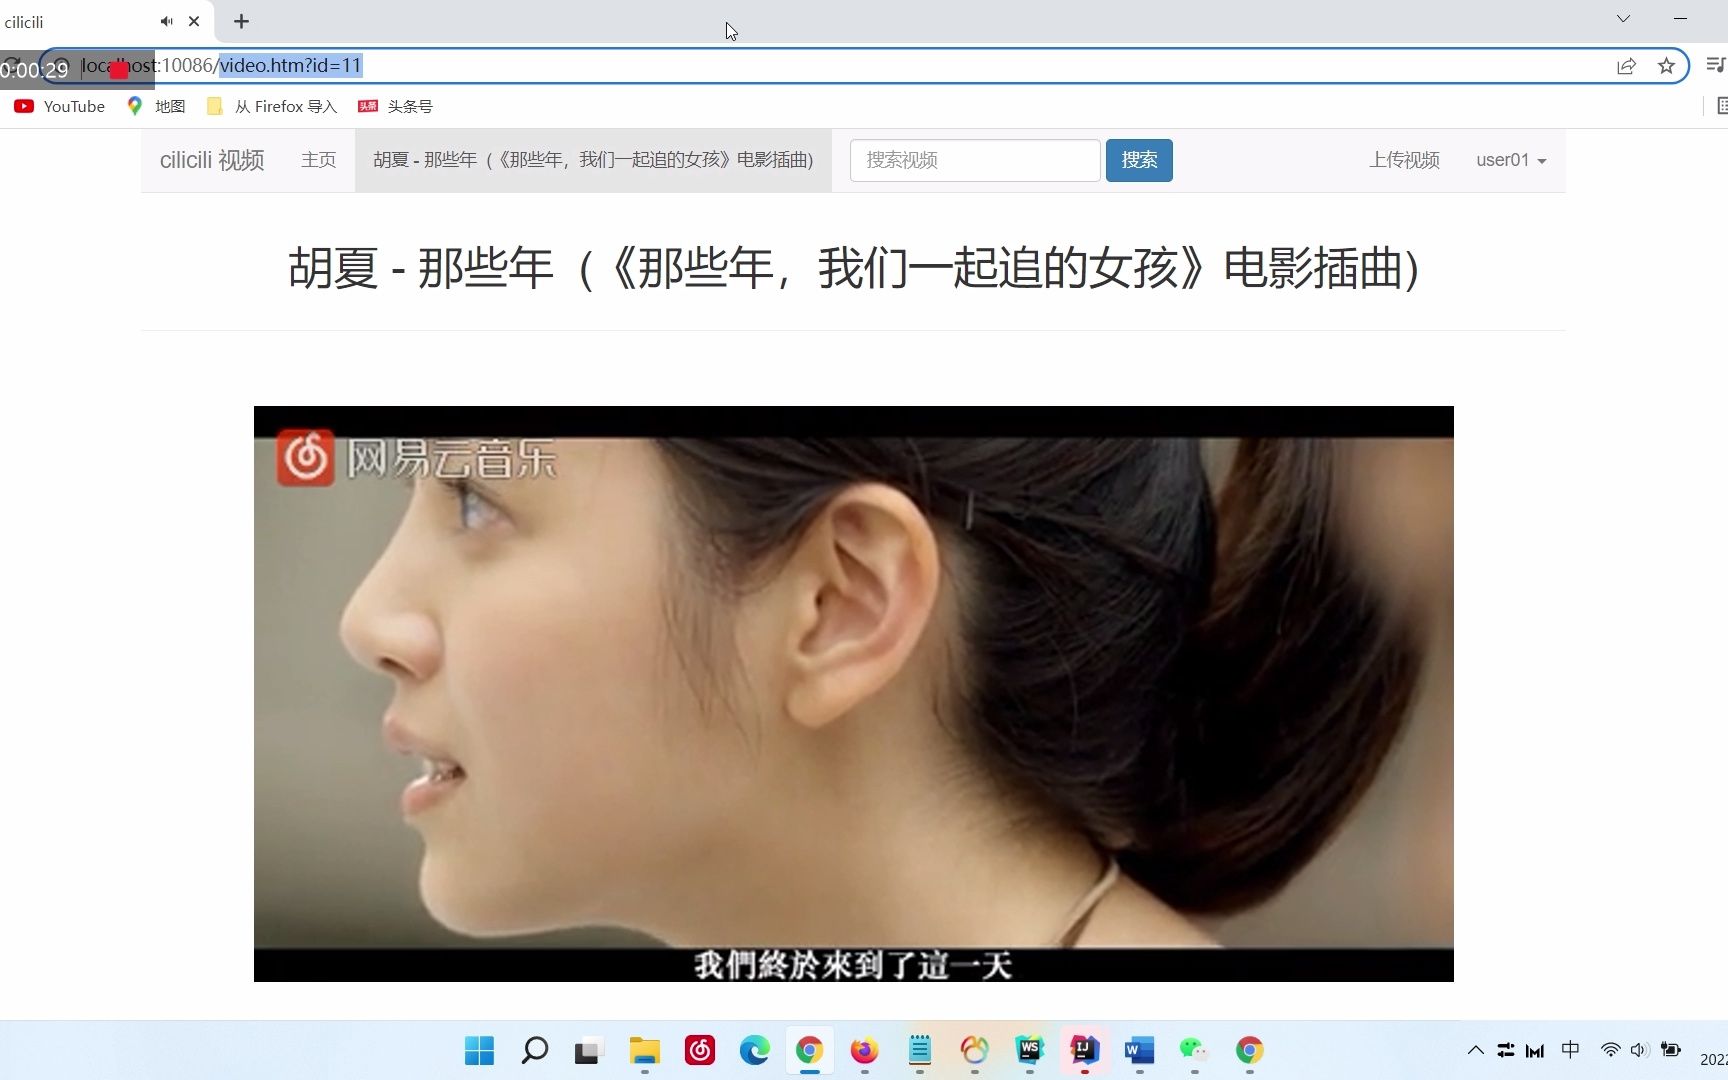
Task: Open the Windows Start menu
Action: point(480,1050)
